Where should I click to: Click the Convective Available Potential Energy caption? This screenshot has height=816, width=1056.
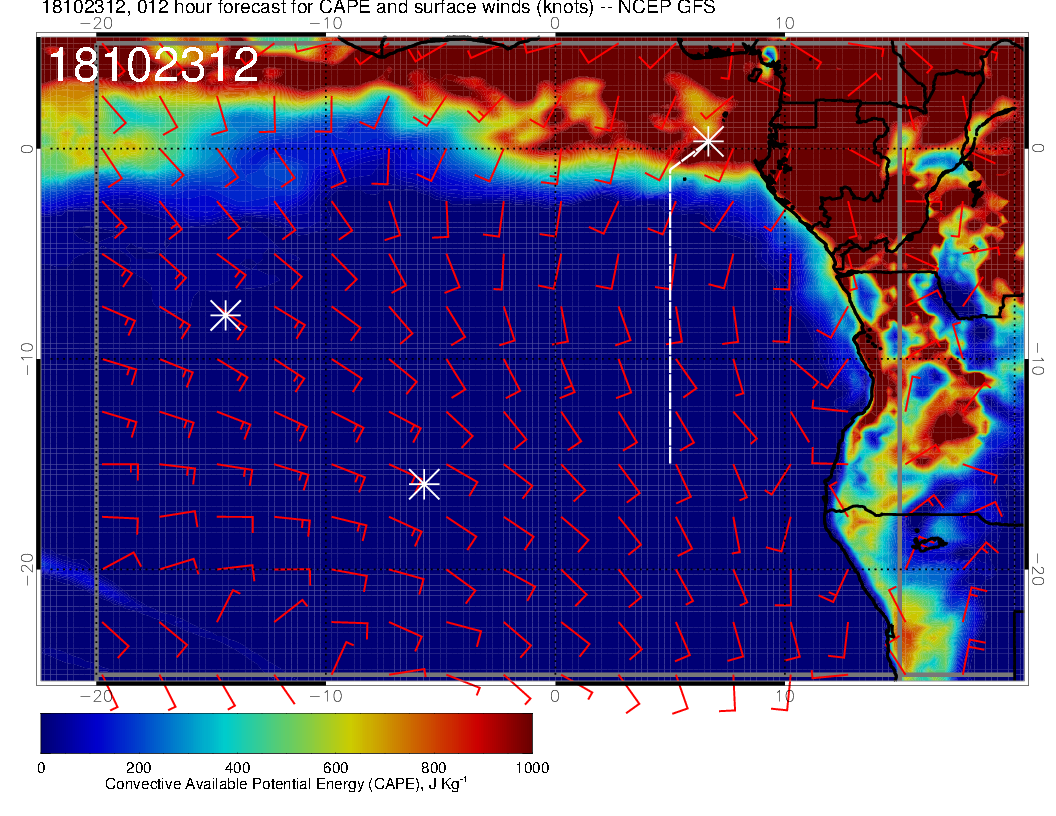[285, 785]
